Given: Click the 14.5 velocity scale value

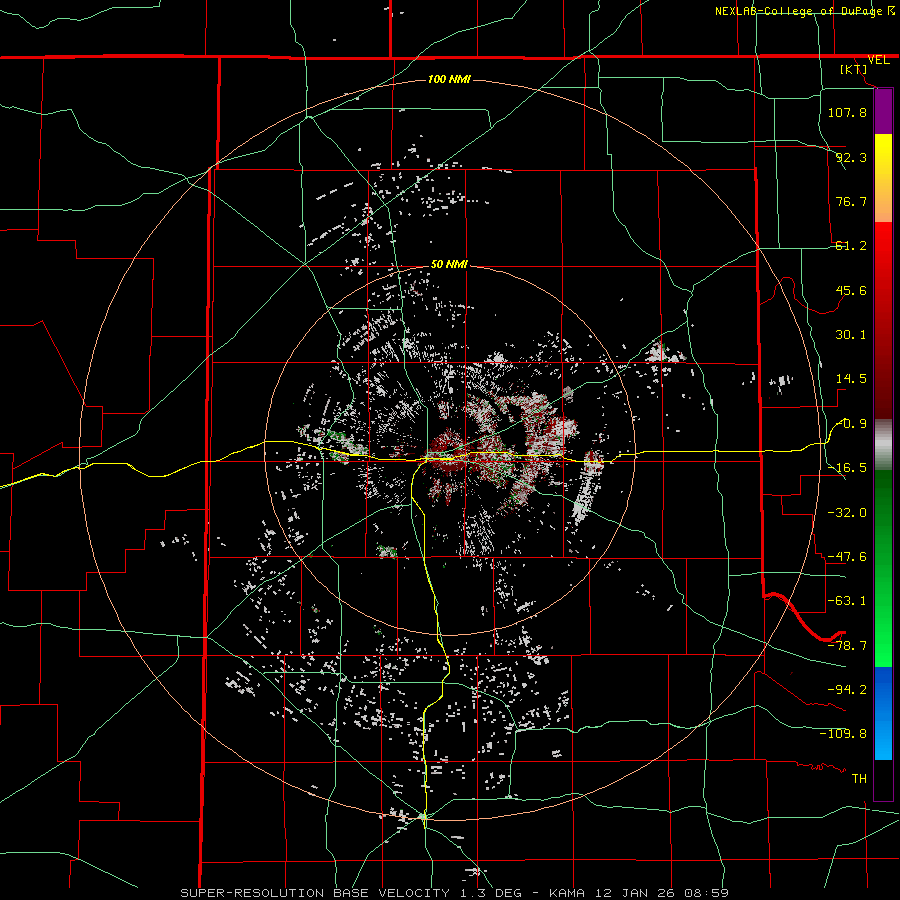Looking at the screenshot, I should tap(851, 379).
